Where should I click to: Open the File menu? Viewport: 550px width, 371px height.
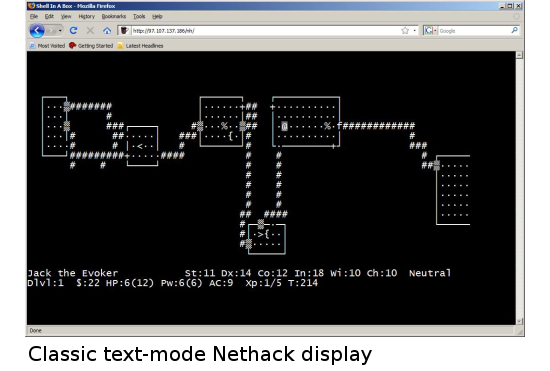(34, 16)
